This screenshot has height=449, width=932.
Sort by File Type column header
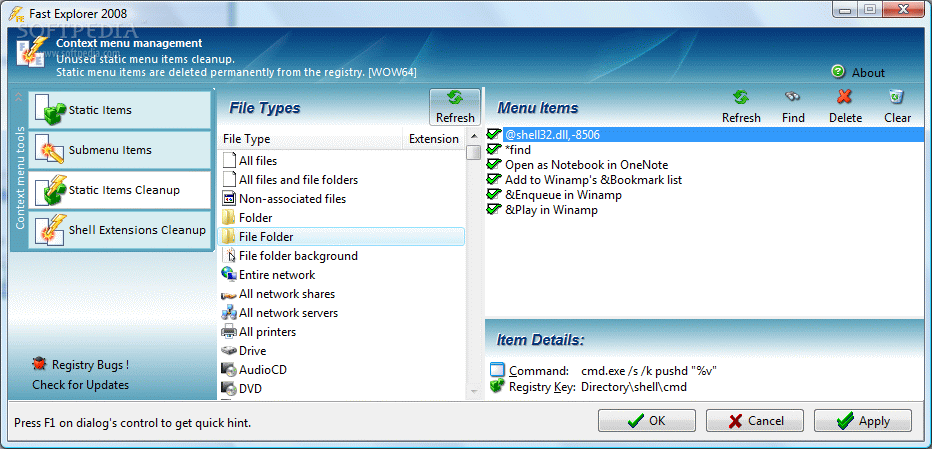[310, 139]
